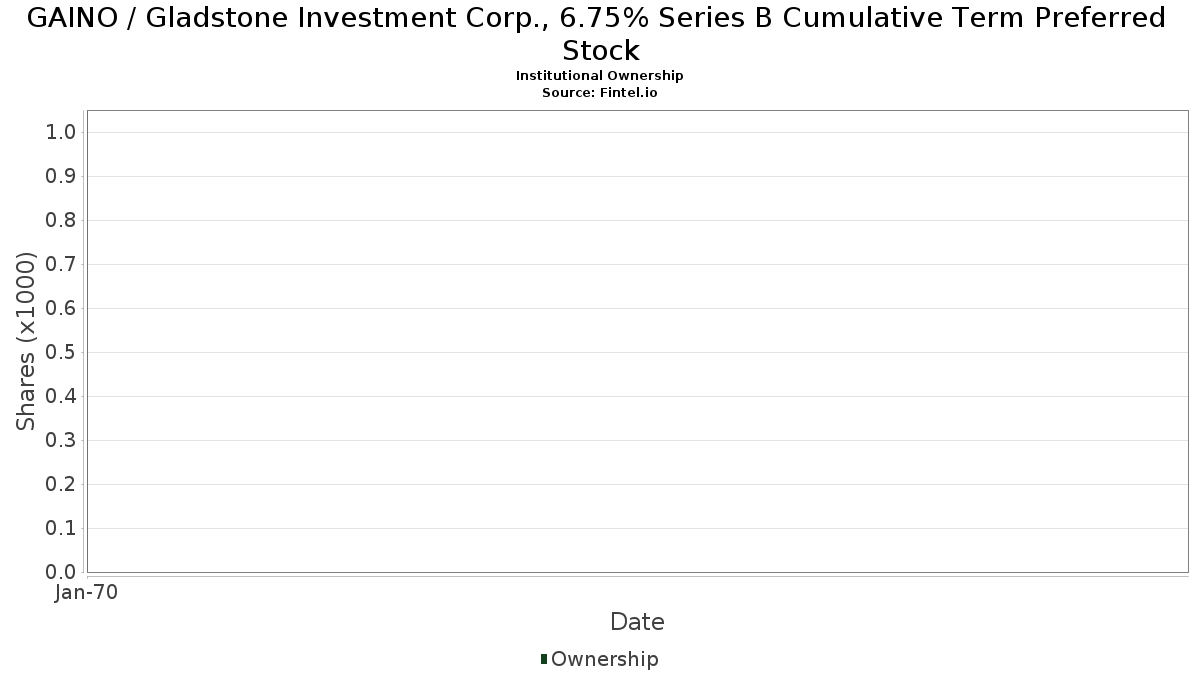Select the 0.2 y-axis tick label

(61, 485)
